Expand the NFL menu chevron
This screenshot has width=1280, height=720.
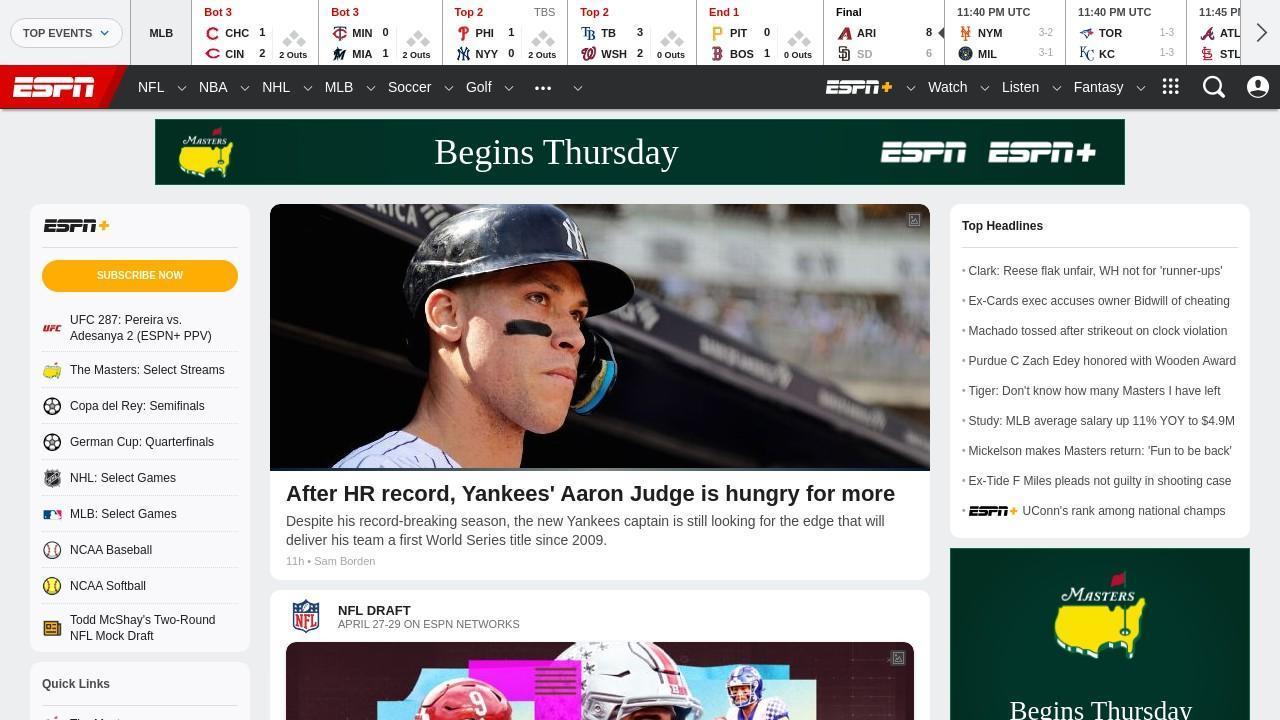tap(181, 88)
